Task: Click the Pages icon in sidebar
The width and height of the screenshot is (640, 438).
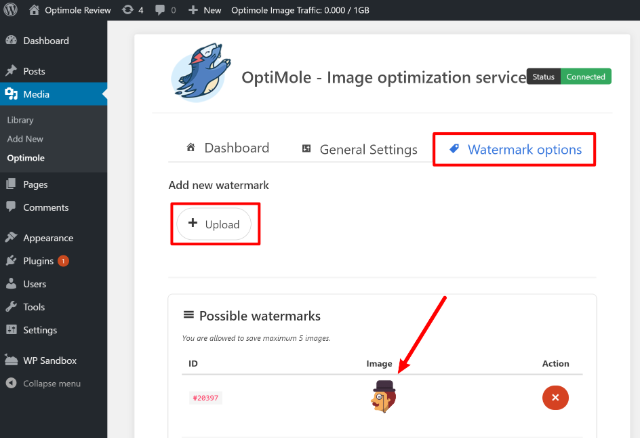Action: pos(11,184)
